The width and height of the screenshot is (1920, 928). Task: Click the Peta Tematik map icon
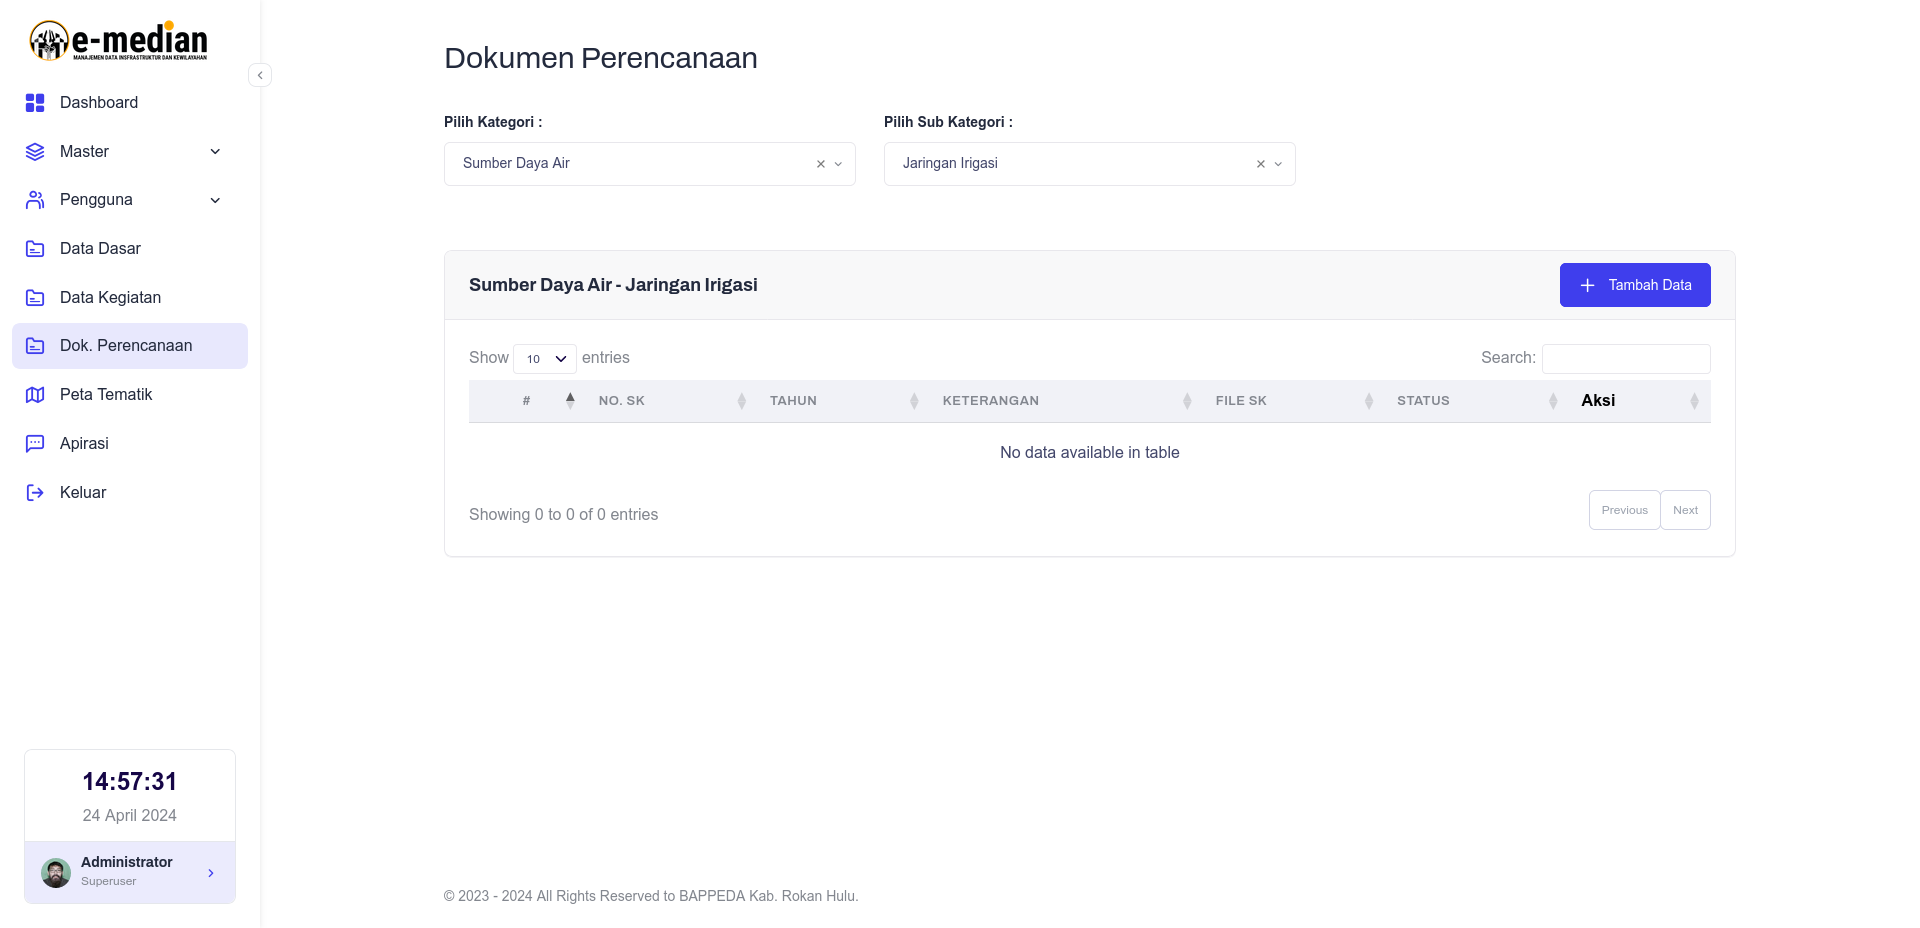35,395
